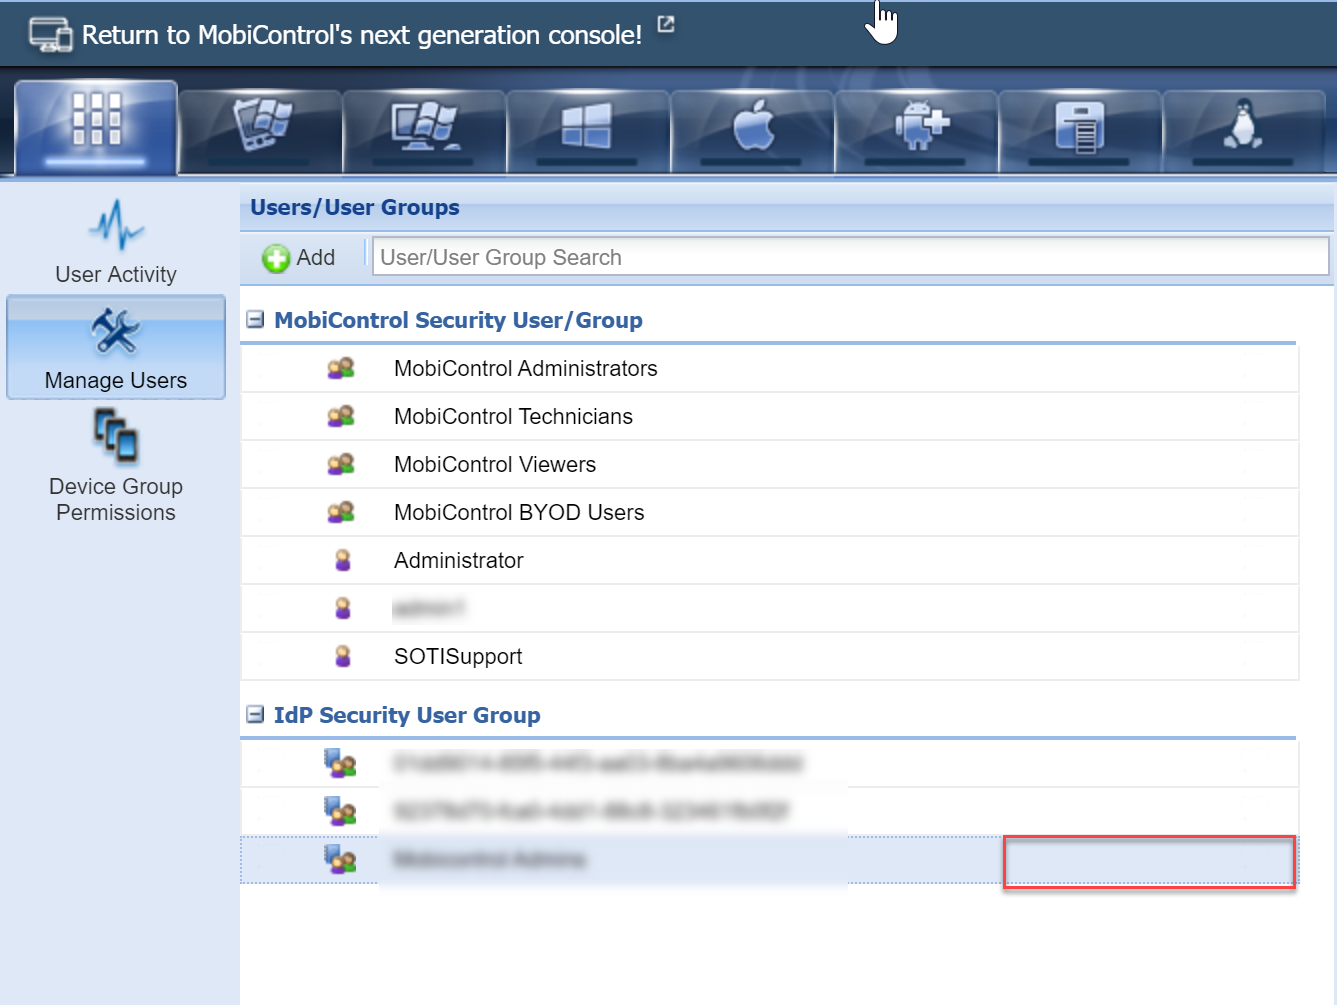The width and height of the screenshot is (1337, 1005).
Task: Collapse MobiControl Security User/Group section
Action: click(256, 320)
